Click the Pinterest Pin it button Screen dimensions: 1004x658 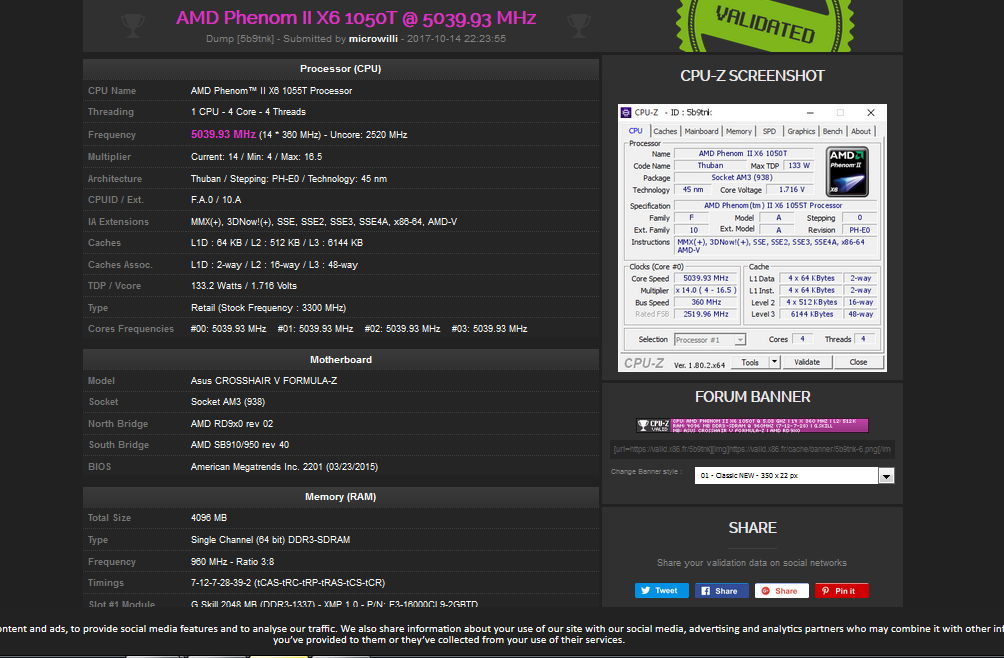[x=841, y=591]
